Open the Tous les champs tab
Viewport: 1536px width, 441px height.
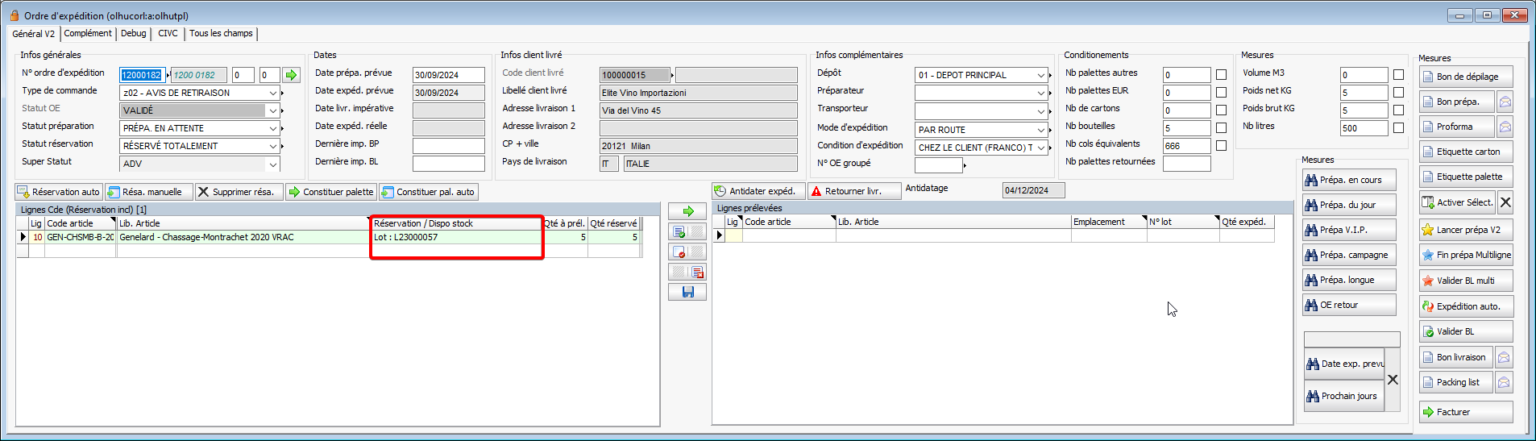(x=220, y=33)
